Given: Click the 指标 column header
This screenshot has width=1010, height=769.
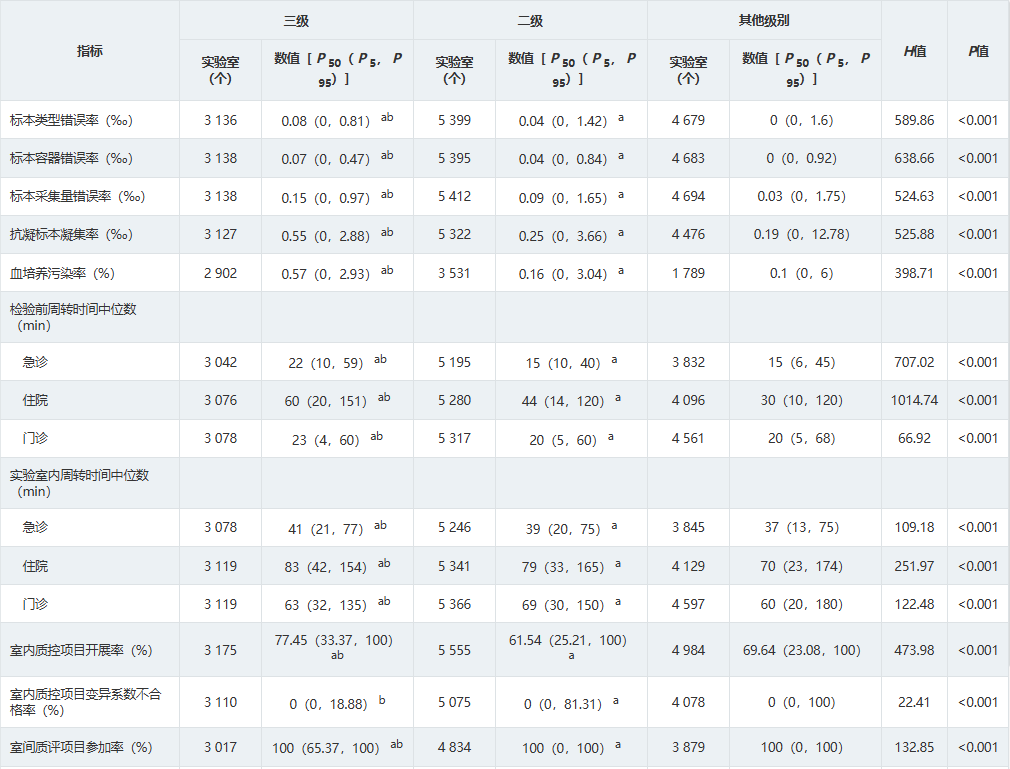Looking at the screenshot, I should click(x=90, y=51).
